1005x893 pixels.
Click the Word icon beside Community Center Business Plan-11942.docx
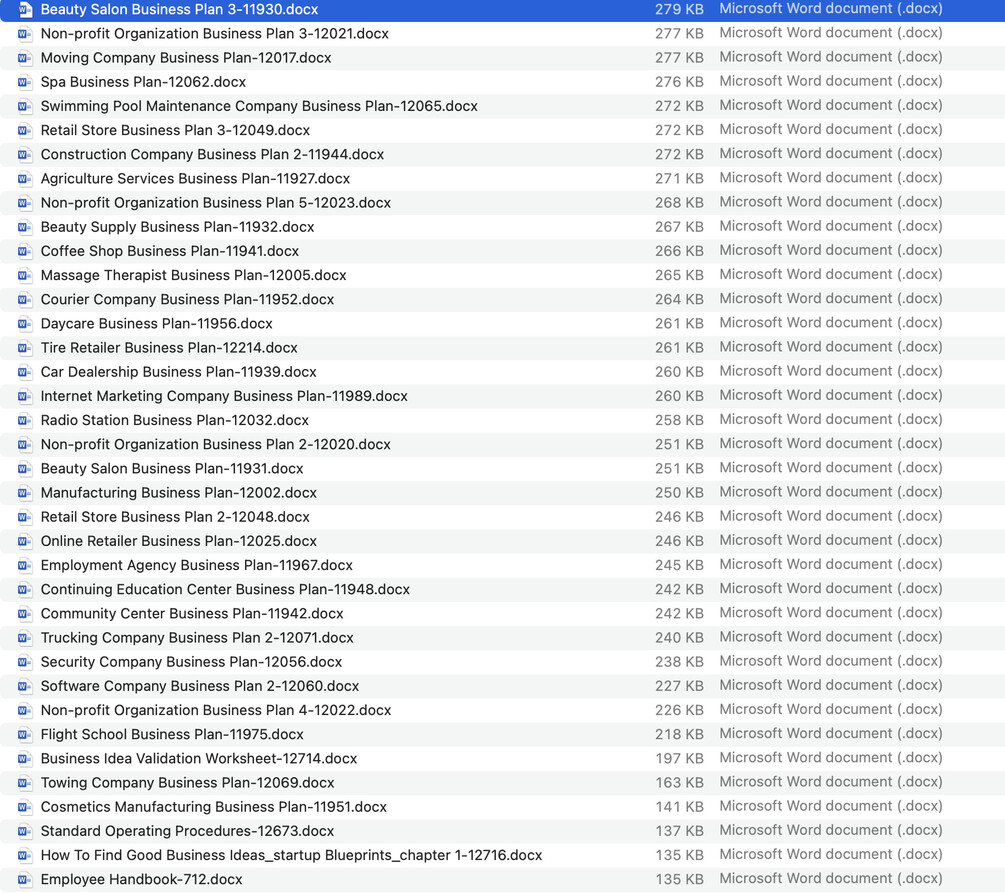click(25, 614)
